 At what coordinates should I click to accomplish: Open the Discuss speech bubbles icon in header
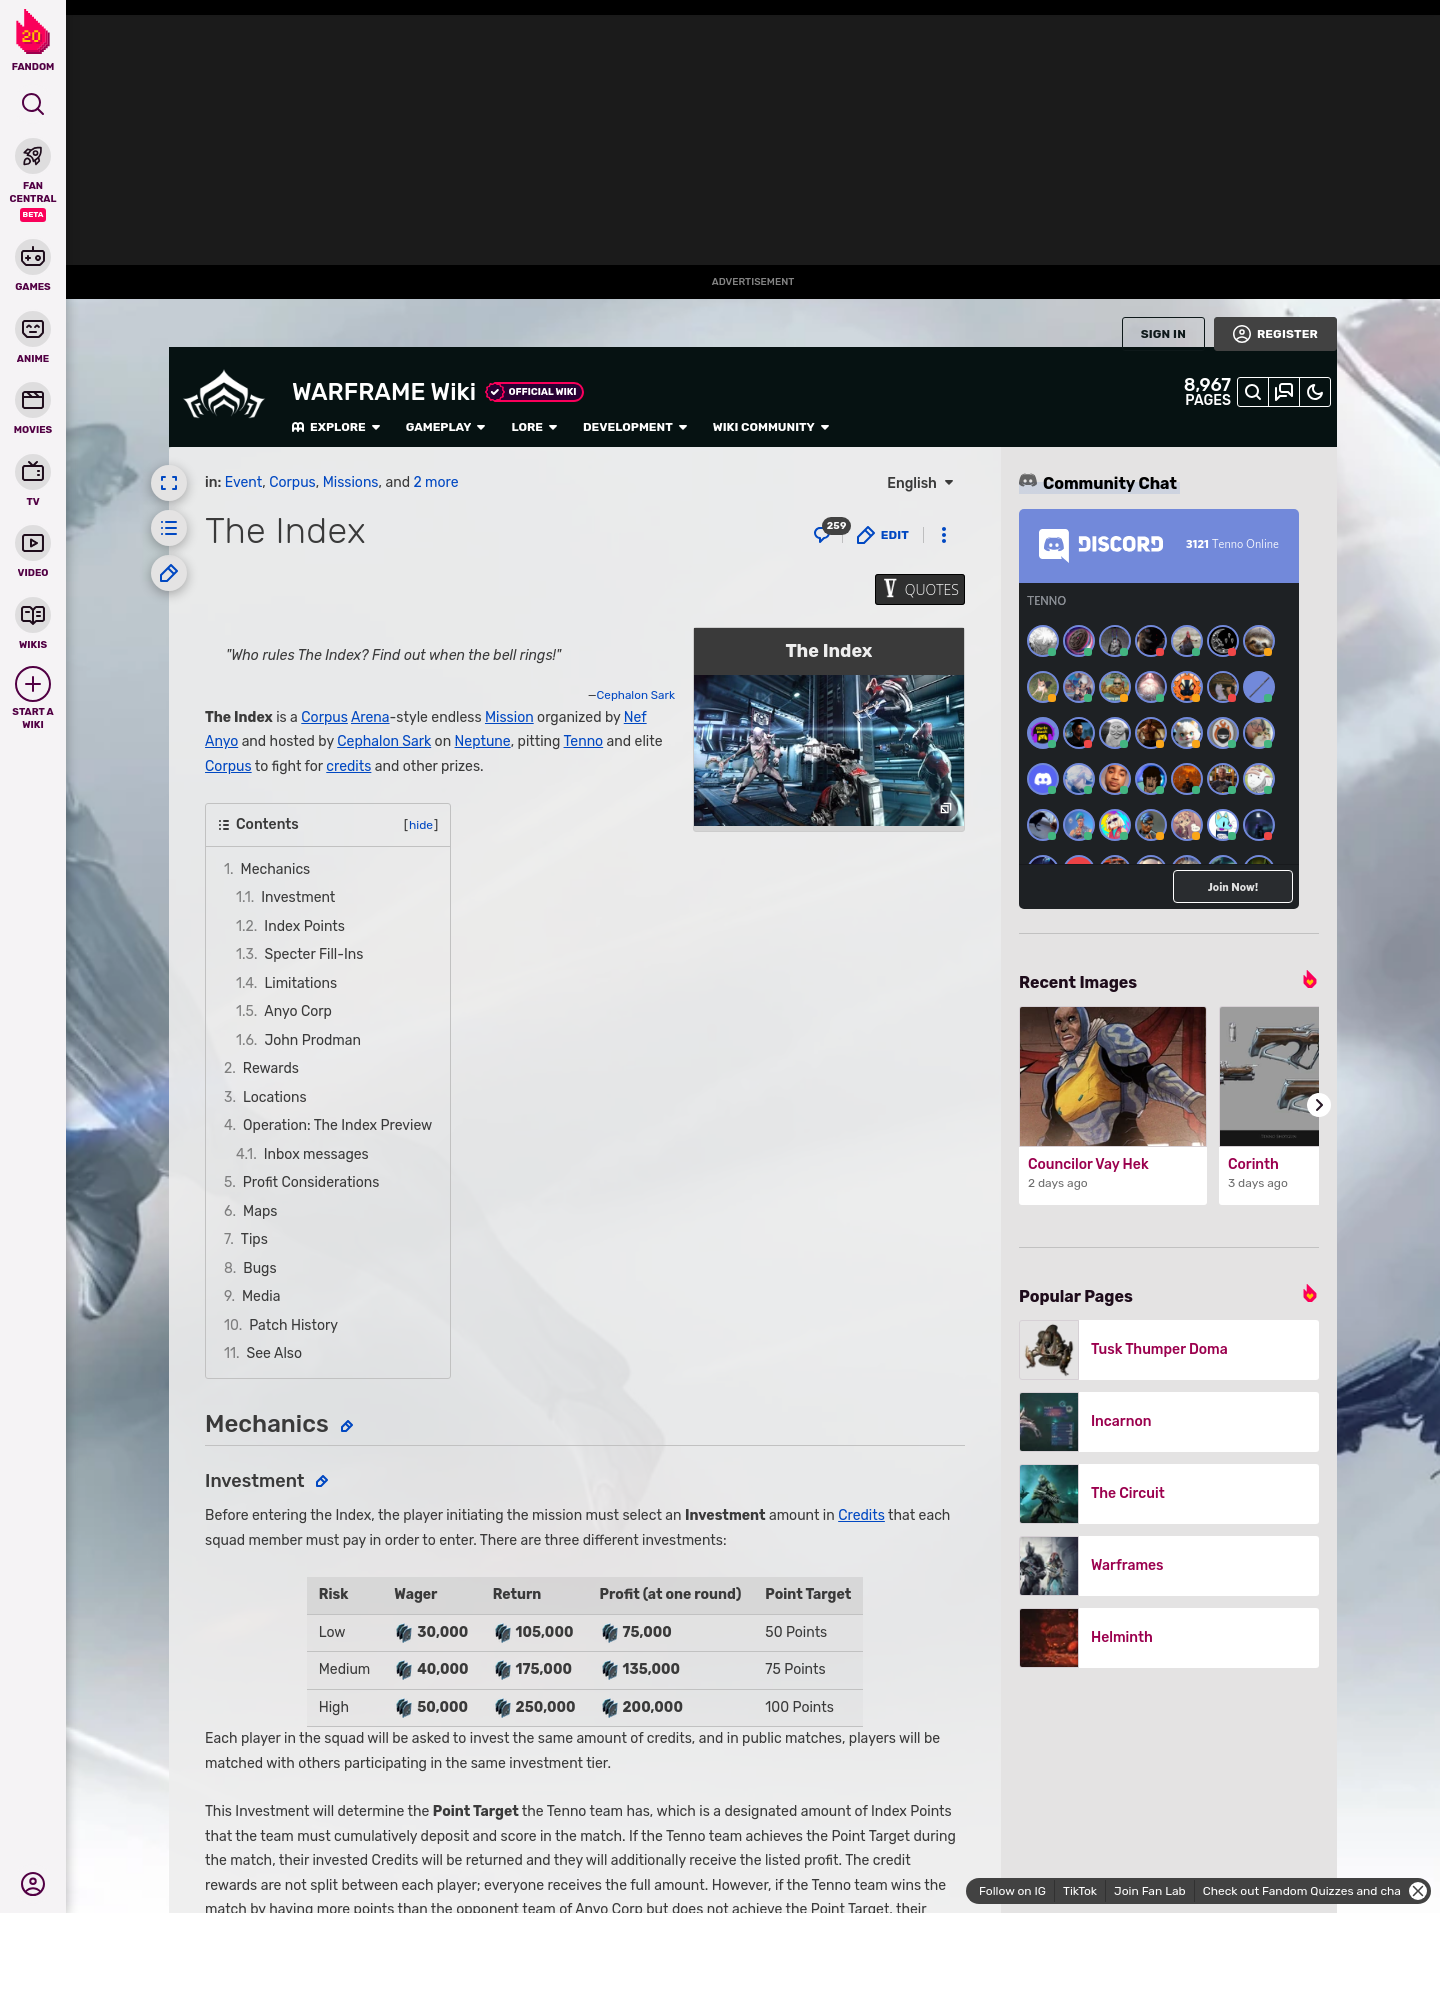pos(1284,392)
